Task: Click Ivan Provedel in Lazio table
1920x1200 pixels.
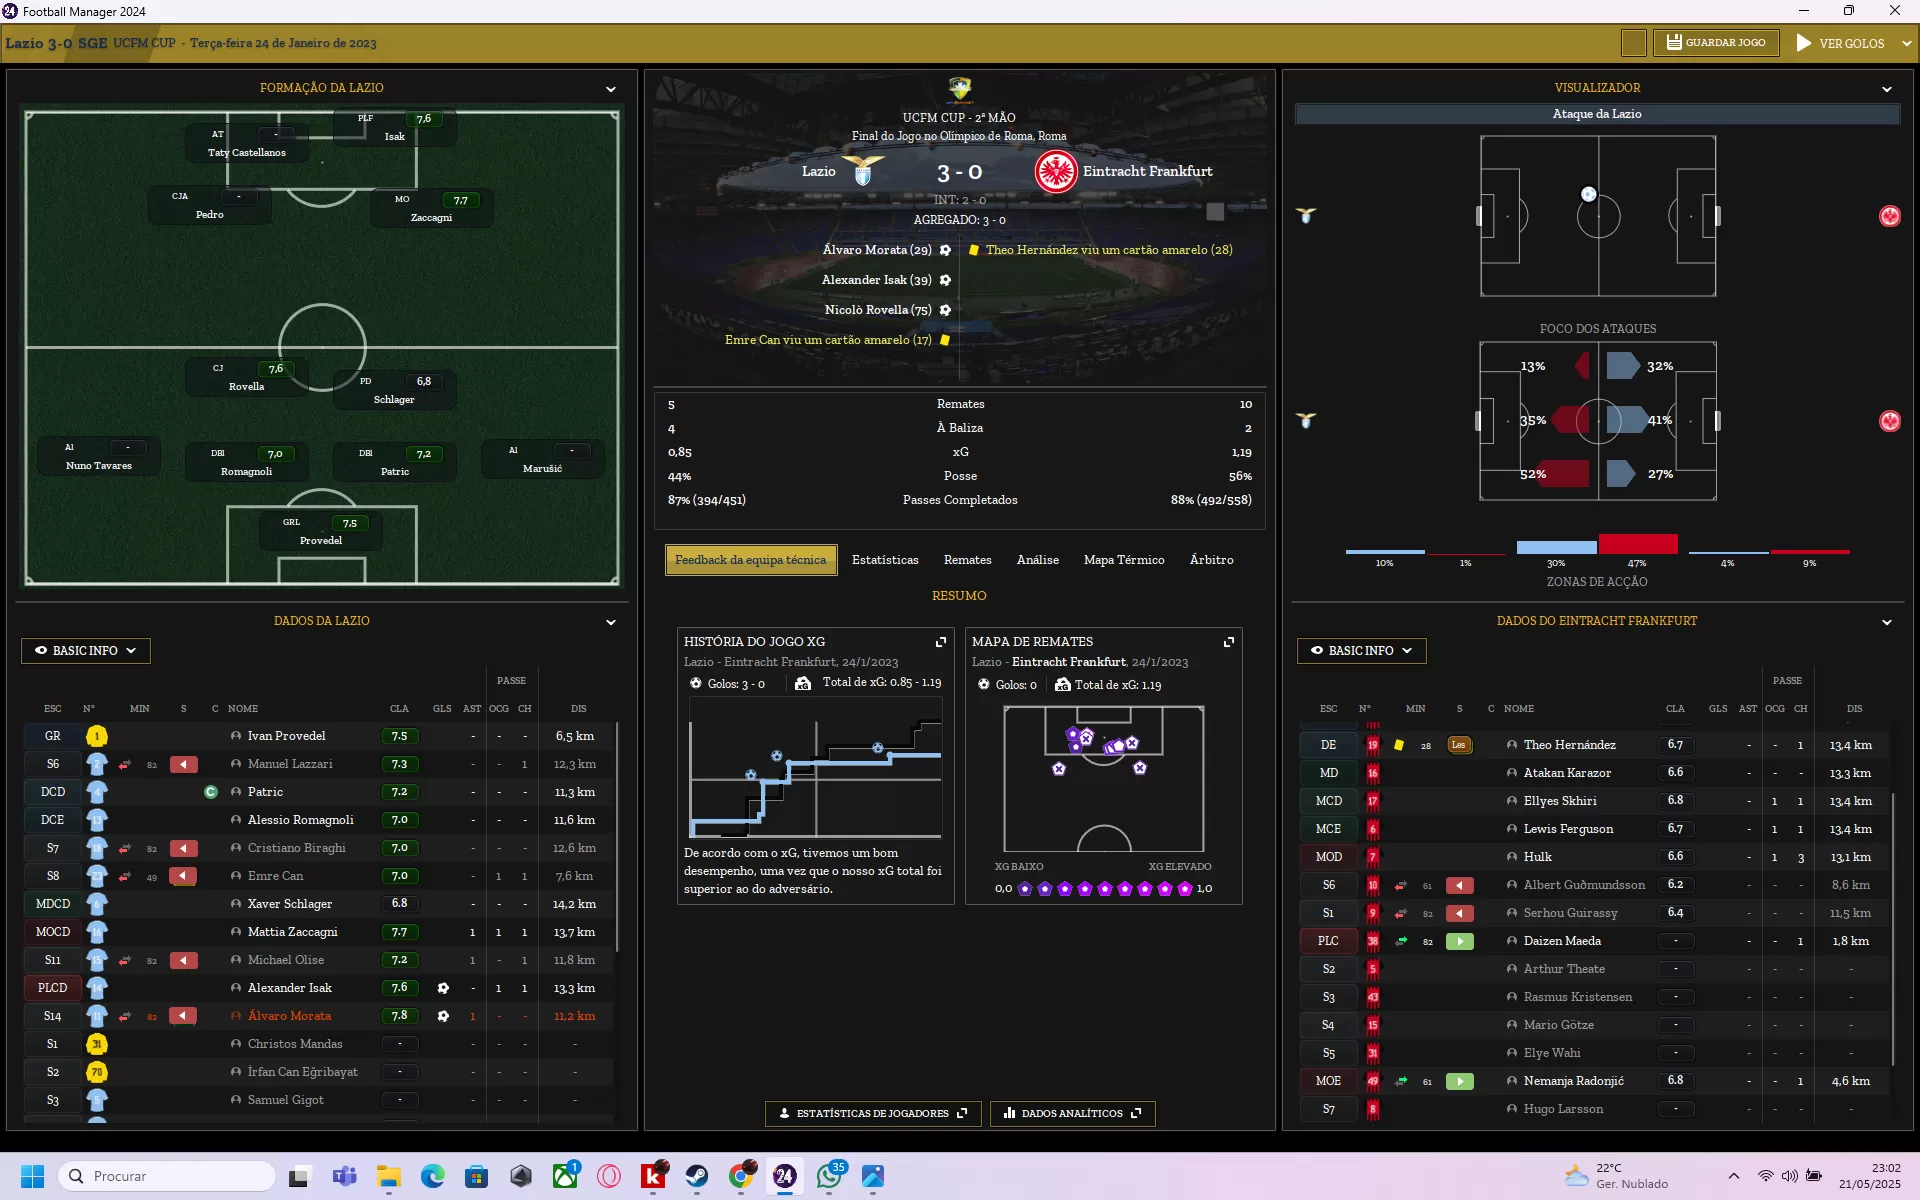Action: pyautogui.click(x=286, y=736)
